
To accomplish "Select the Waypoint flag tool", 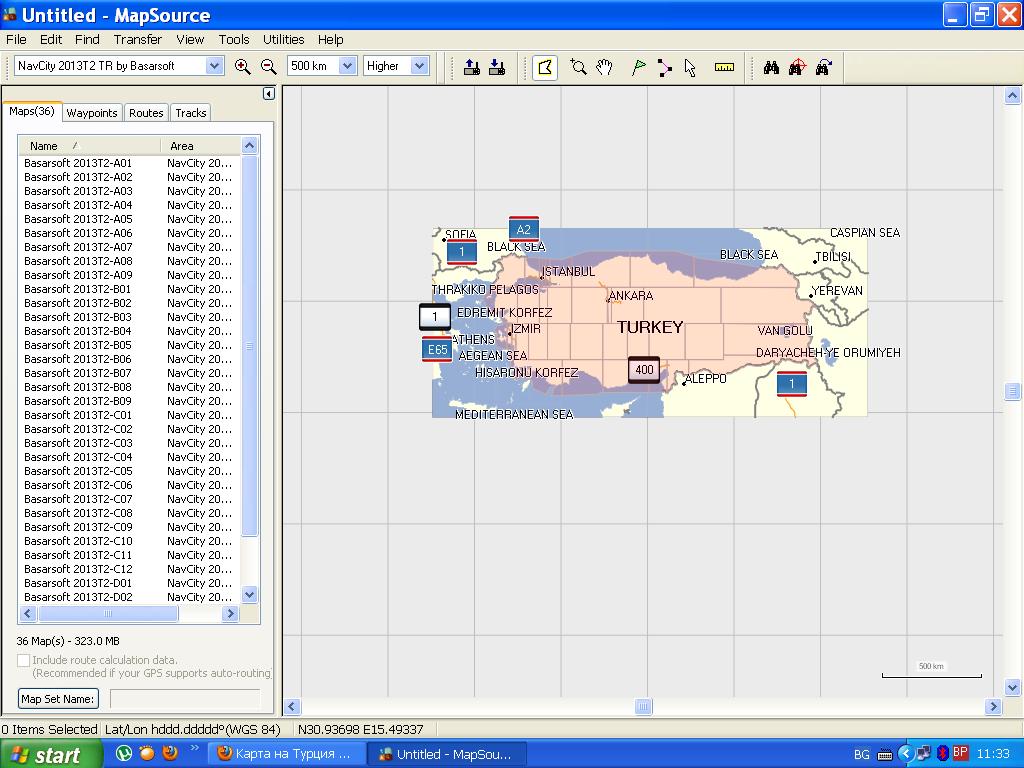I will click(638, 67).
